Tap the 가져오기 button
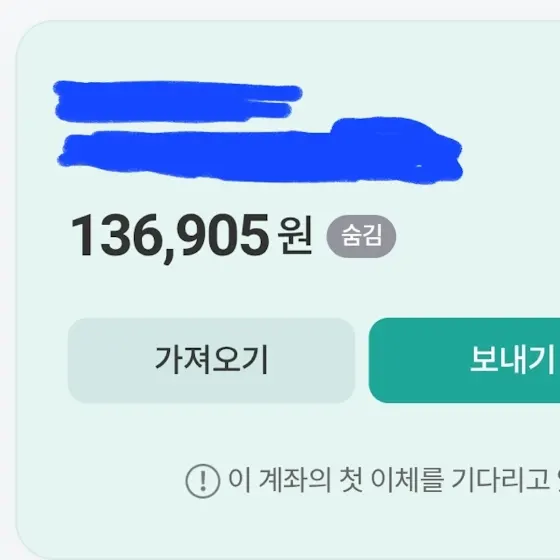 (211, 360)
